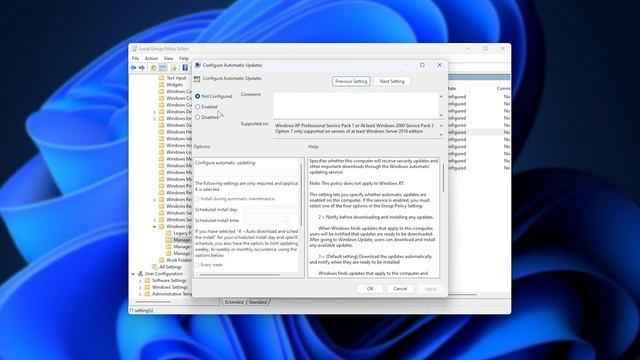
Task: Expand the Windows De... tree folder
Action: click(x=155, y=112)
